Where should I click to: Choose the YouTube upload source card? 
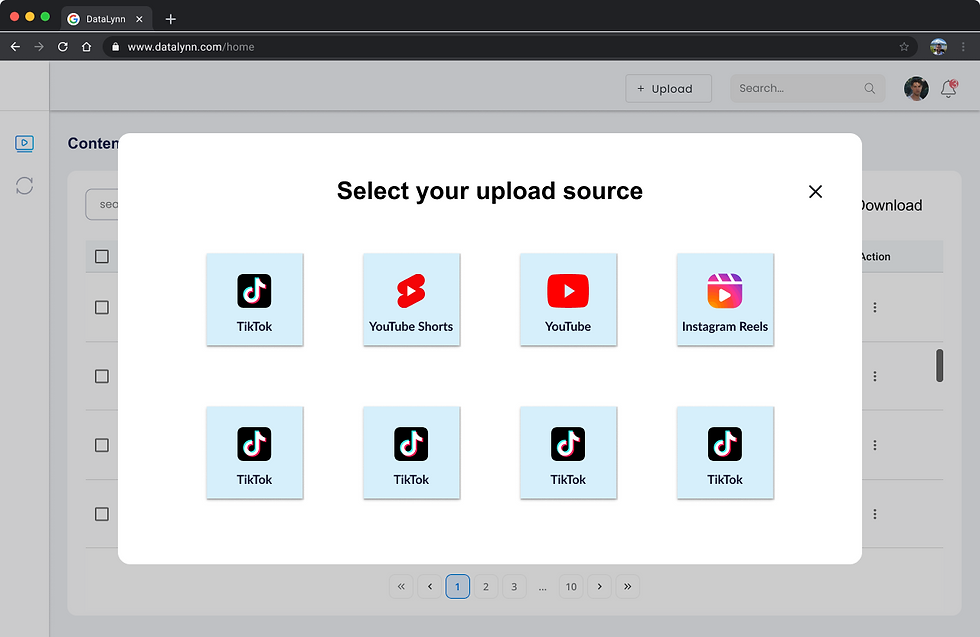coord(568,299)
